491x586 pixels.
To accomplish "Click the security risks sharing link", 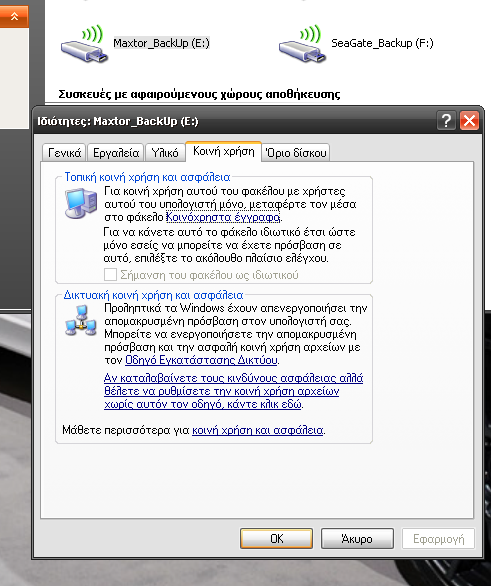I will coord(234,391).
